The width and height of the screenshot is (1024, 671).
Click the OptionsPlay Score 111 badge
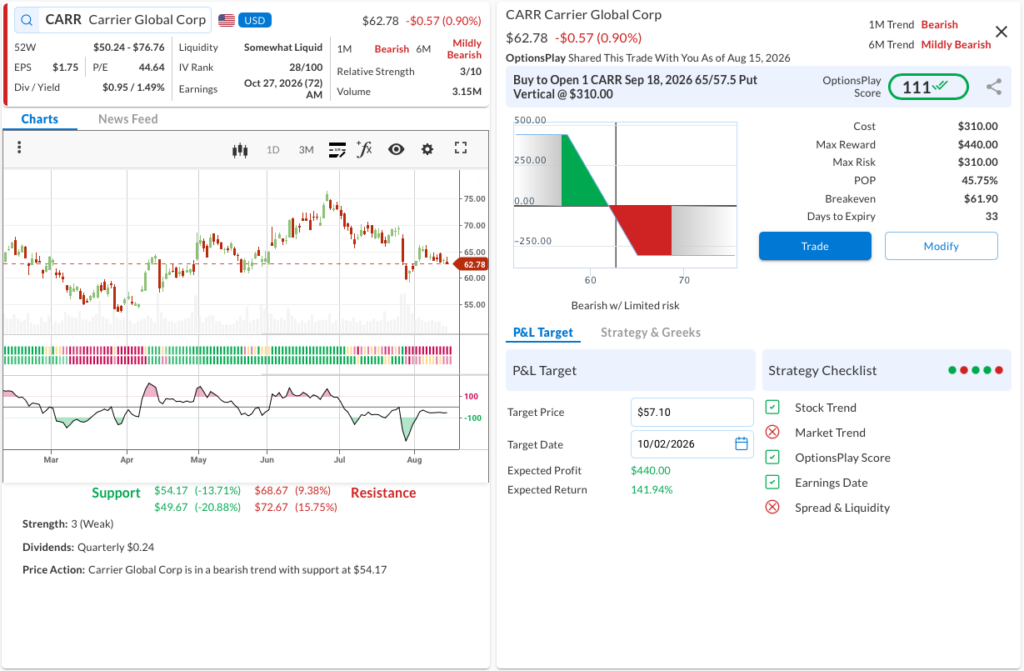pyautogui.click(x=928, y=87)
